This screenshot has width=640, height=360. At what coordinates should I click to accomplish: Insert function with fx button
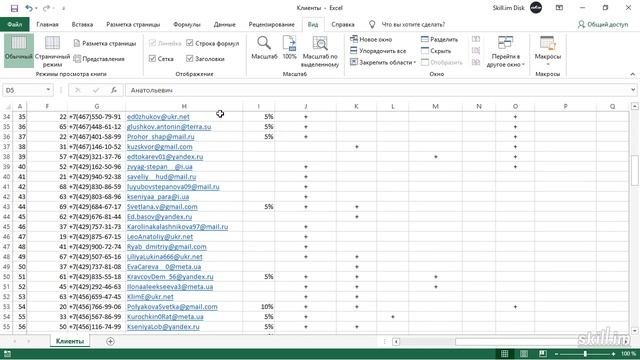114,90
